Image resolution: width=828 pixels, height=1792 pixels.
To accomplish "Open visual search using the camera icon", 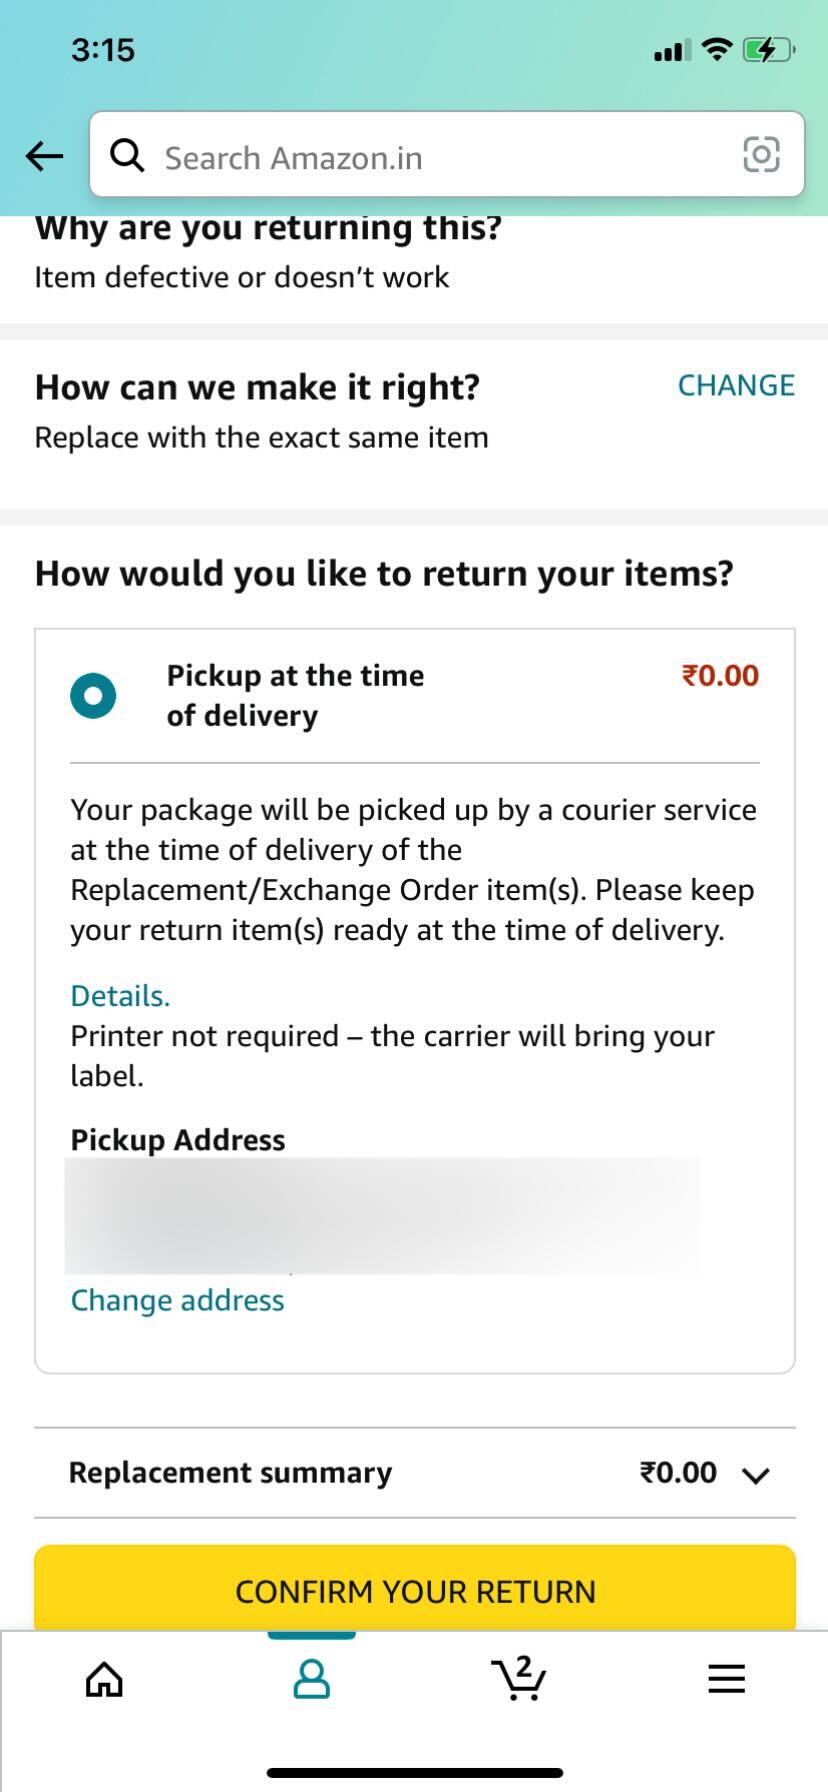I will [761, 155].
